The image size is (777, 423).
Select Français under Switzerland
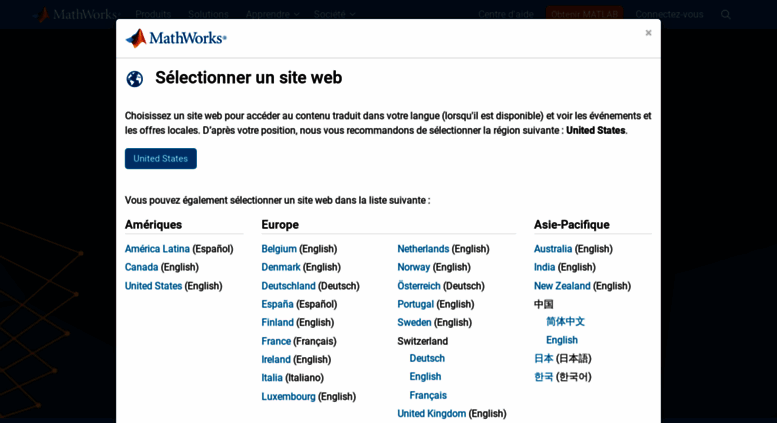pos(428,395)
